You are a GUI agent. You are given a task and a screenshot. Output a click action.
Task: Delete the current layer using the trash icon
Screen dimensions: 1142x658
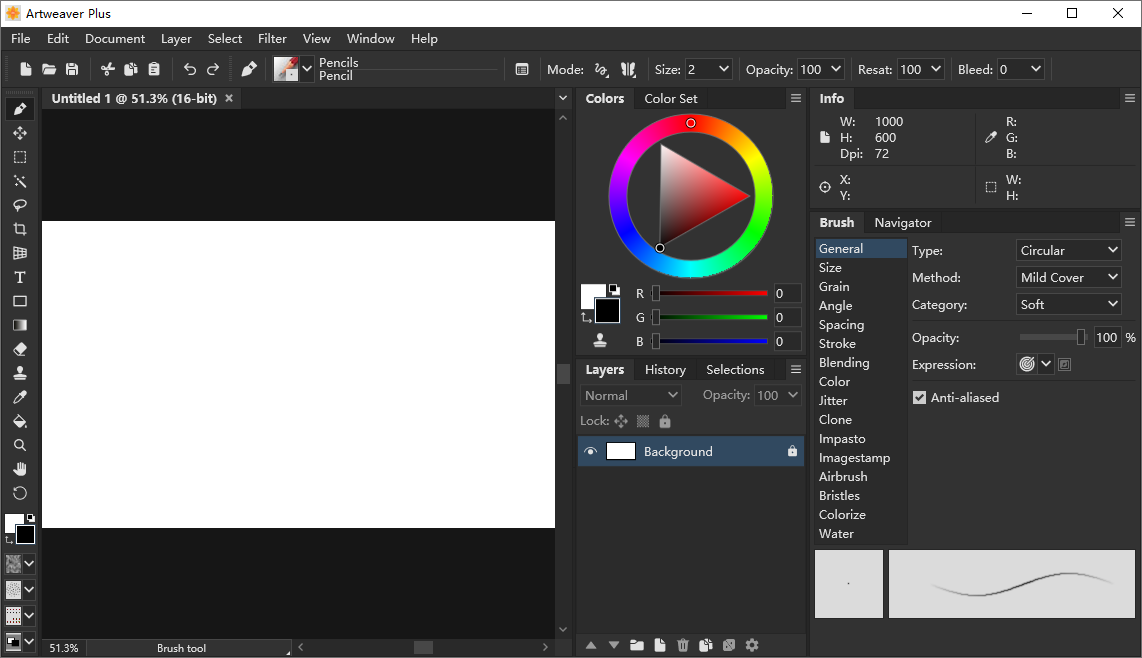point(683,645)
